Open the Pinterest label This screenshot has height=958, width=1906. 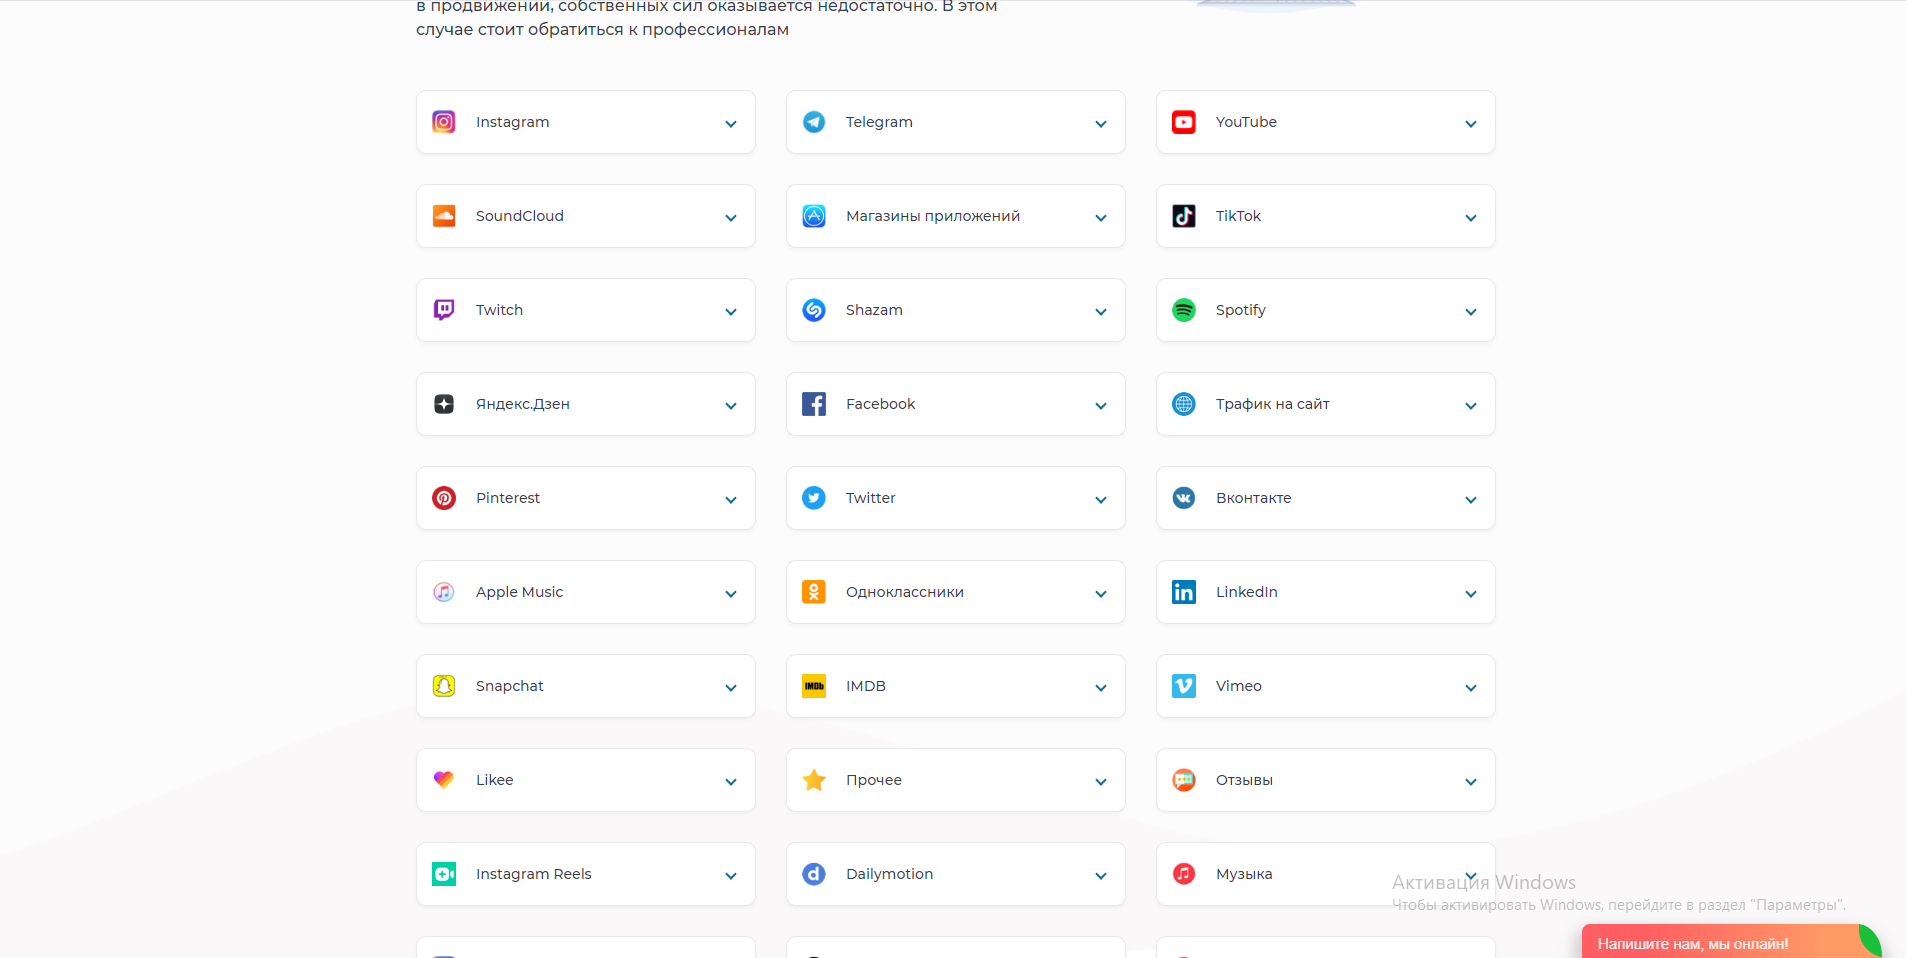[x=507, y=498]
